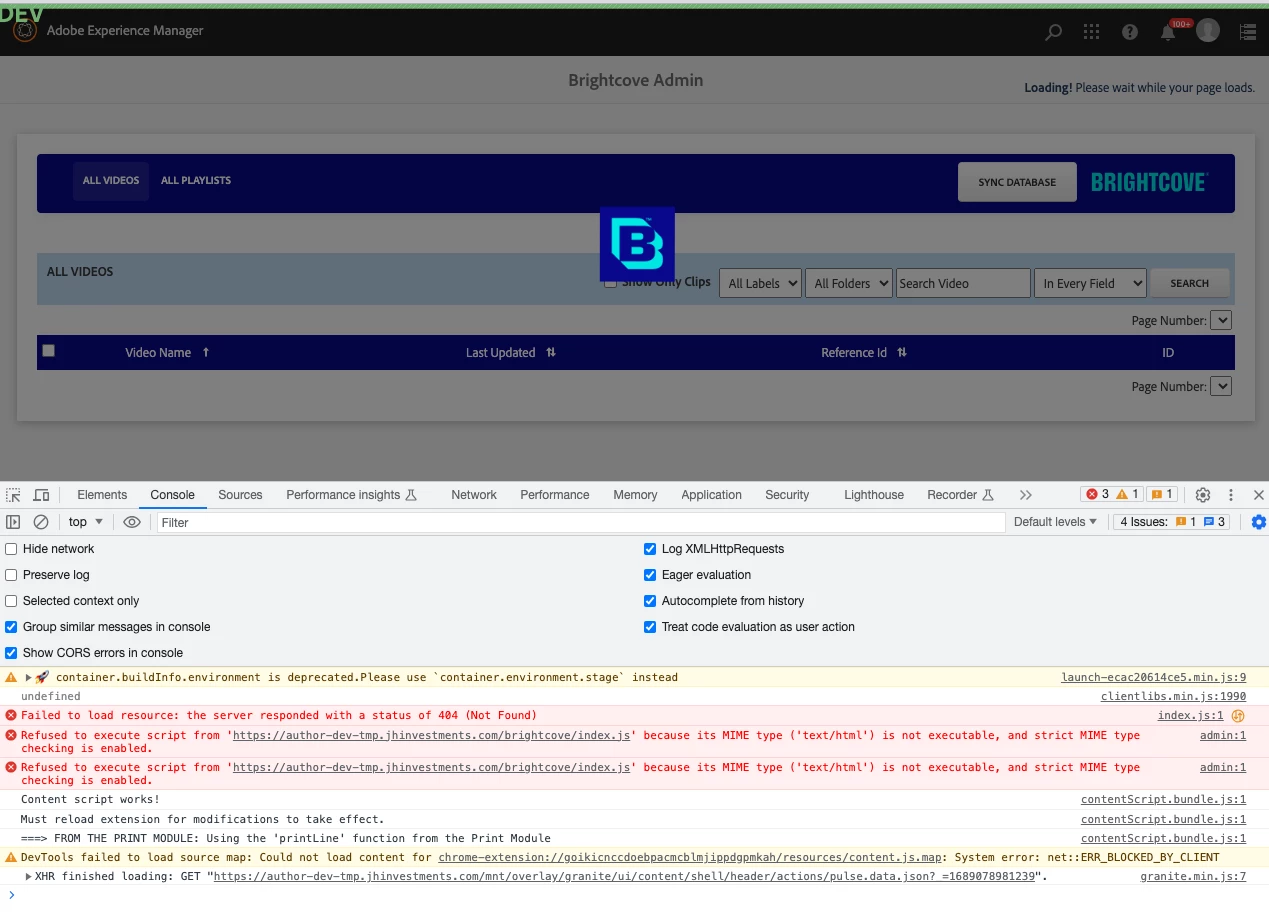Screen dimensions: 1269x912
Task: Open the All Folders dropdown
Action: click(x=848, y=283)
